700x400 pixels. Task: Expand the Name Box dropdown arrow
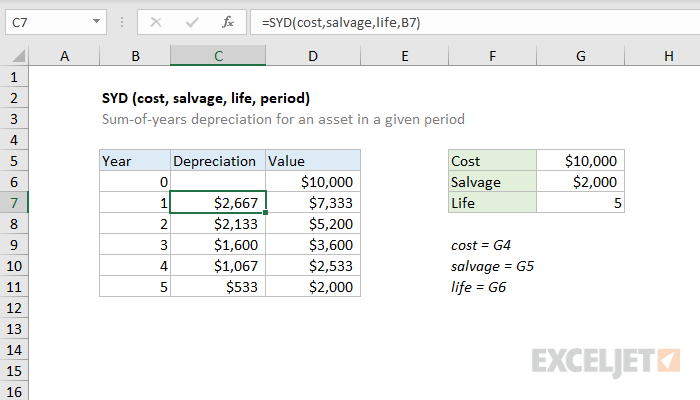[x=96, y=21]
